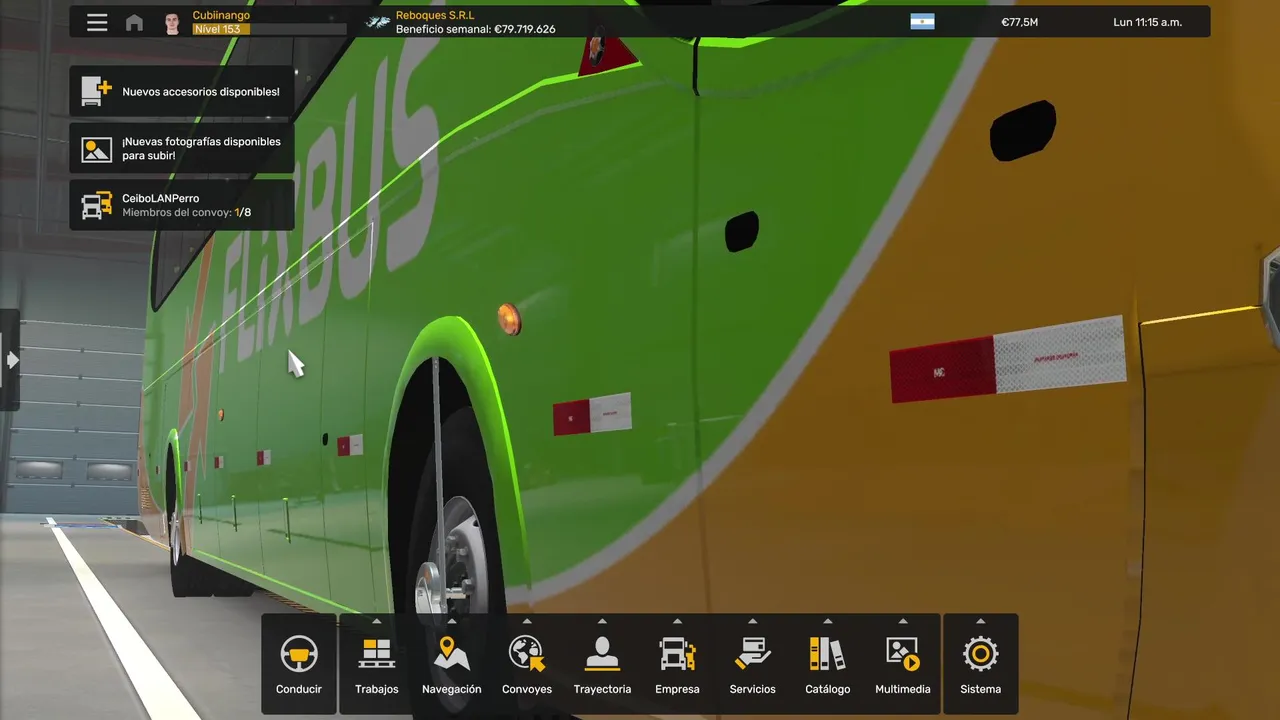The width and height of the screenshot is (1280, 720).
Task: Open the Empresa truck icon
Action: [x=677, y=654]
